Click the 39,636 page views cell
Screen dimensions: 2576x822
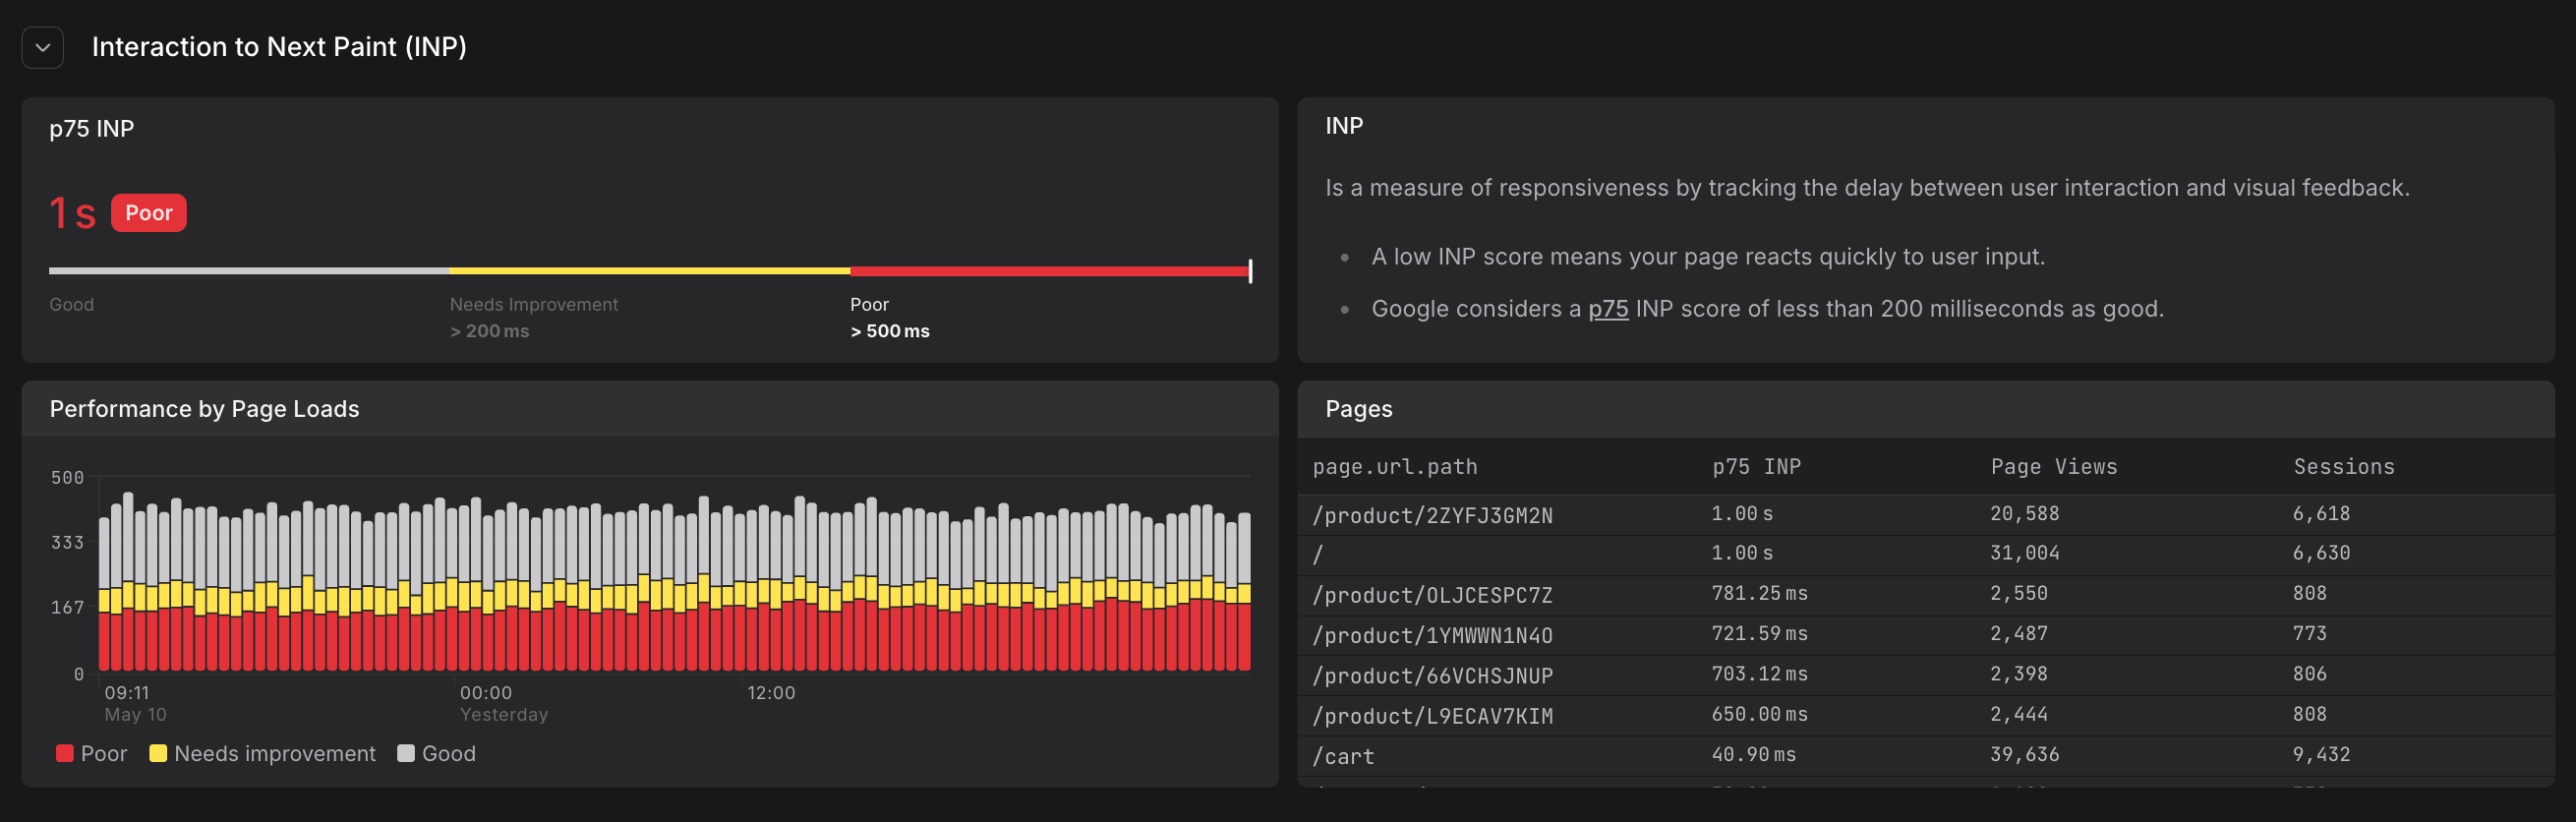tap(2025, 755)
